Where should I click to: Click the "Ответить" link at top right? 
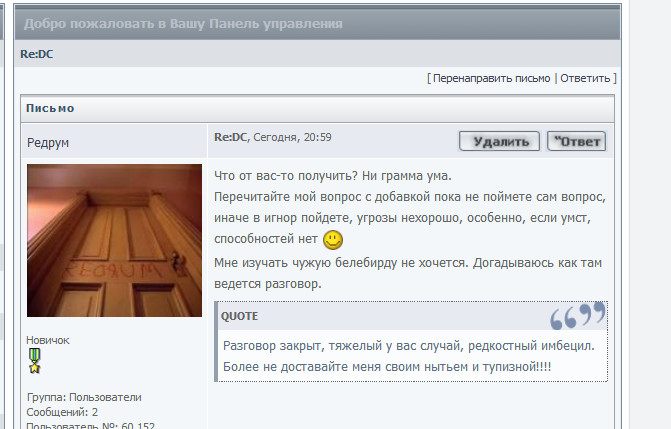[585, 78]
